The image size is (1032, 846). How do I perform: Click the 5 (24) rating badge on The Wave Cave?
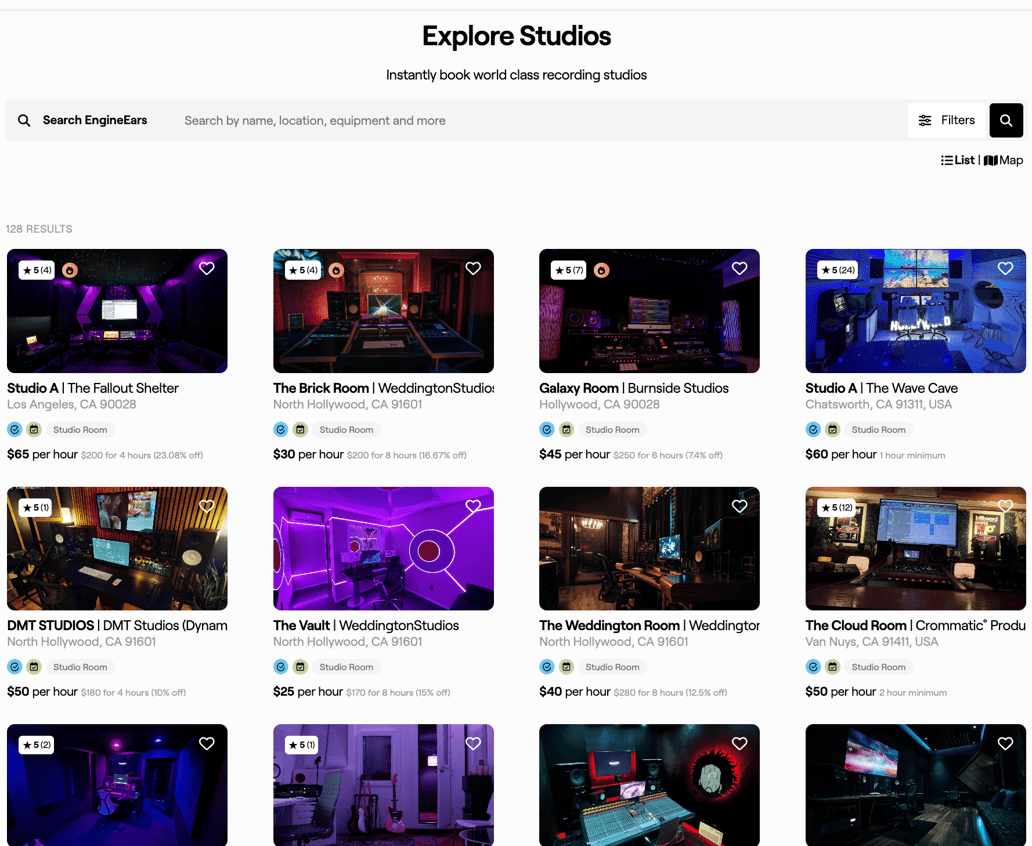pos(836,270)
